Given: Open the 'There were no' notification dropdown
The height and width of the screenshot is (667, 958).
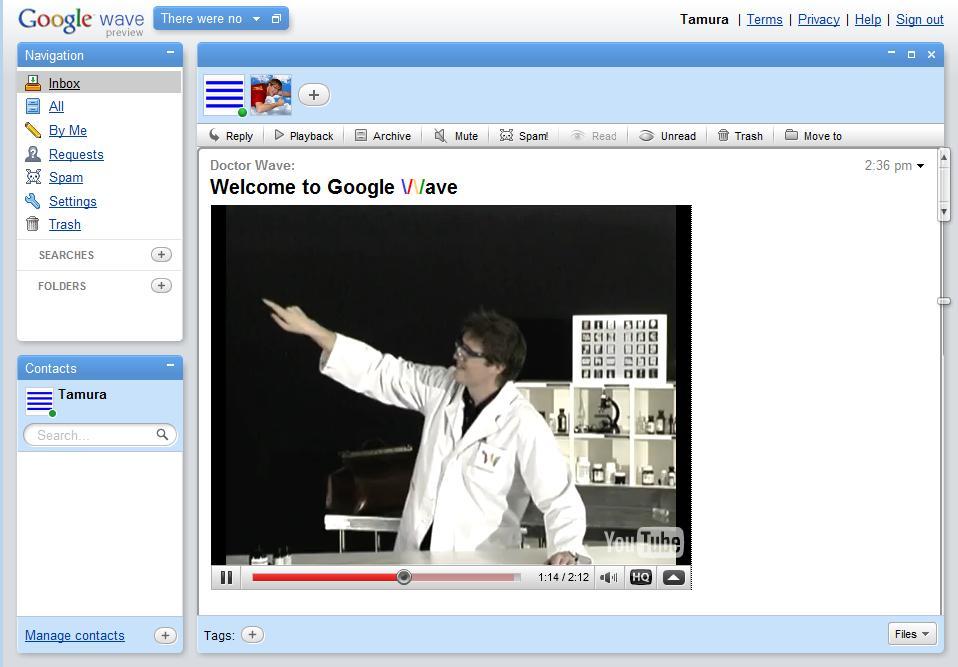Looking at the screenshot, I should 256,19.
